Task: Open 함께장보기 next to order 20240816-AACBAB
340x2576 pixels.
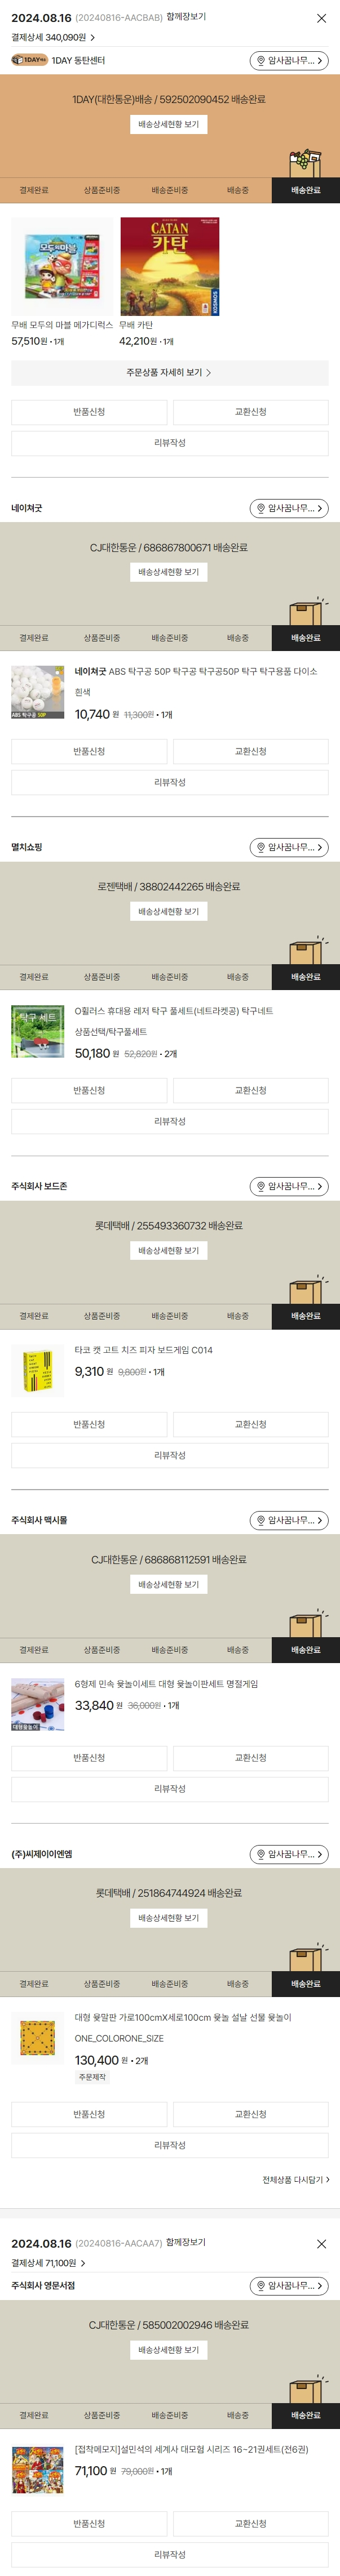Action: tap(186, 17)
